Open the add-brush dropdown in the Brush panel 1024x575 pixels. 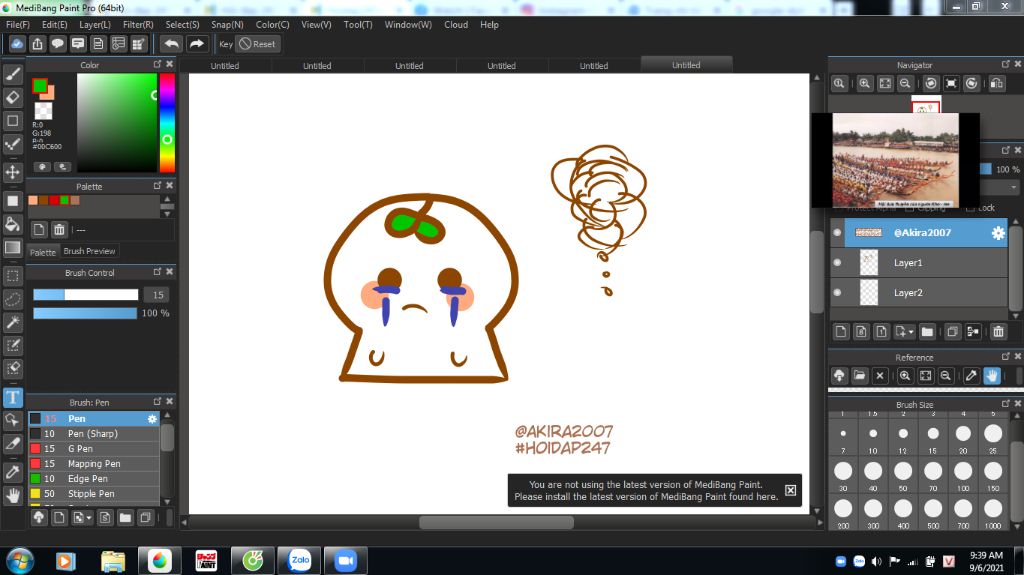82,518
